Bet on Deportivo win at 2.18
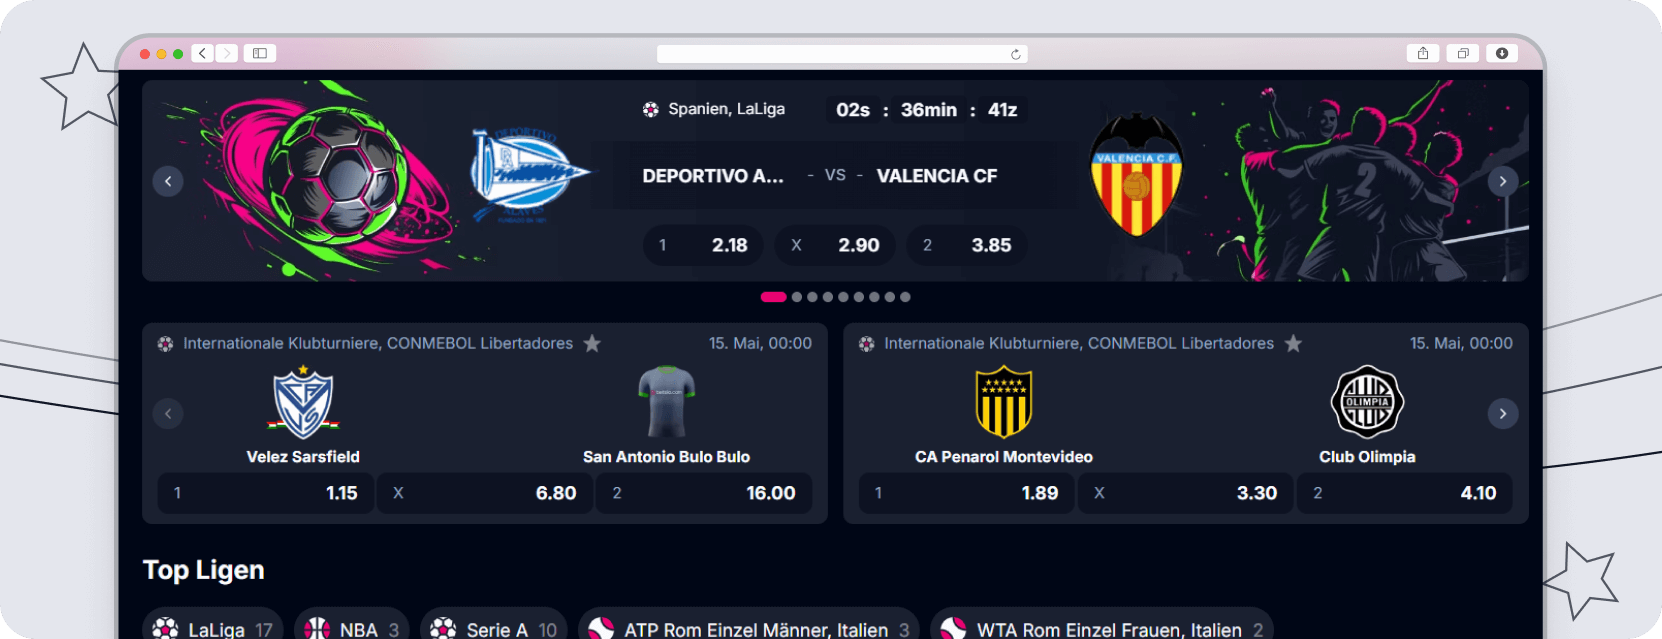 (x=703, y=245)
